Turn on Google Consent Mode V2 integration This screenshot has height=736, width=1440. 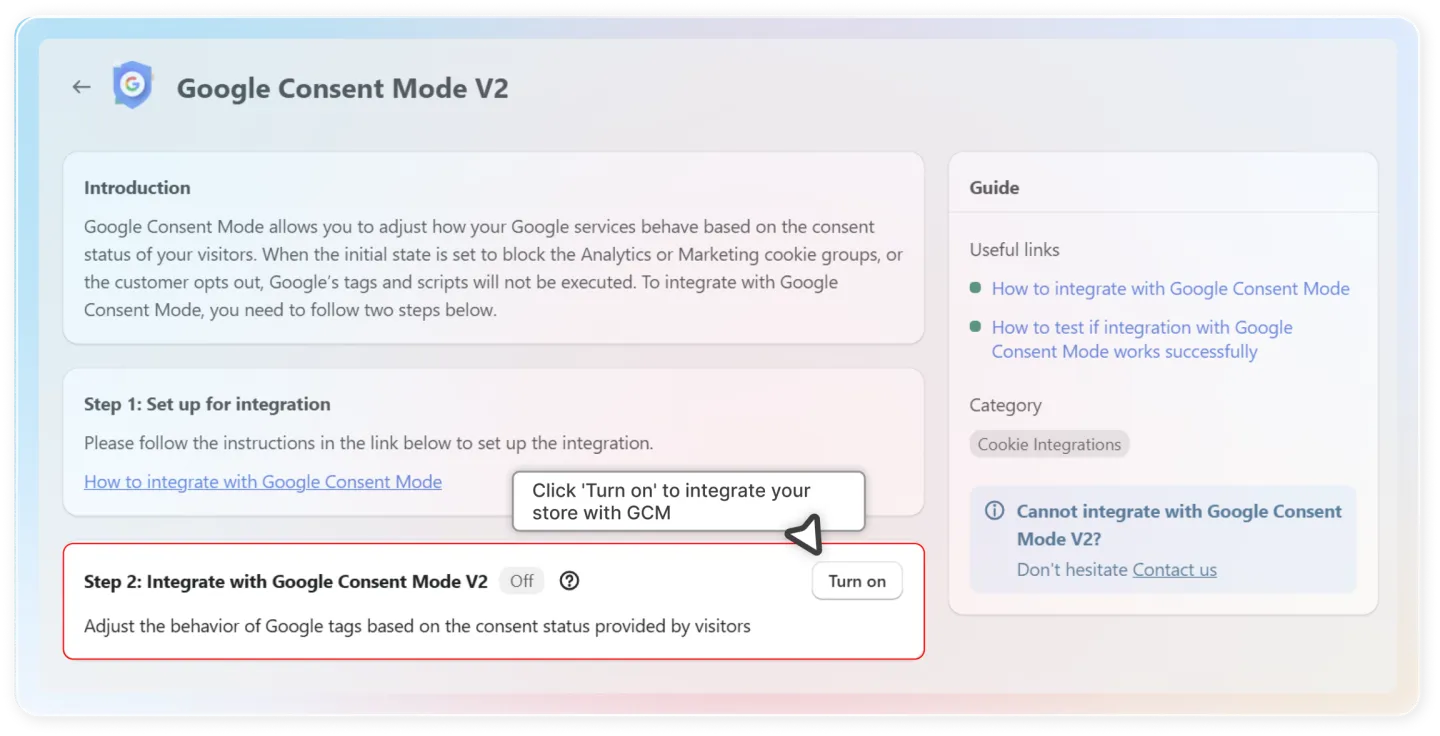pos(857,581)
